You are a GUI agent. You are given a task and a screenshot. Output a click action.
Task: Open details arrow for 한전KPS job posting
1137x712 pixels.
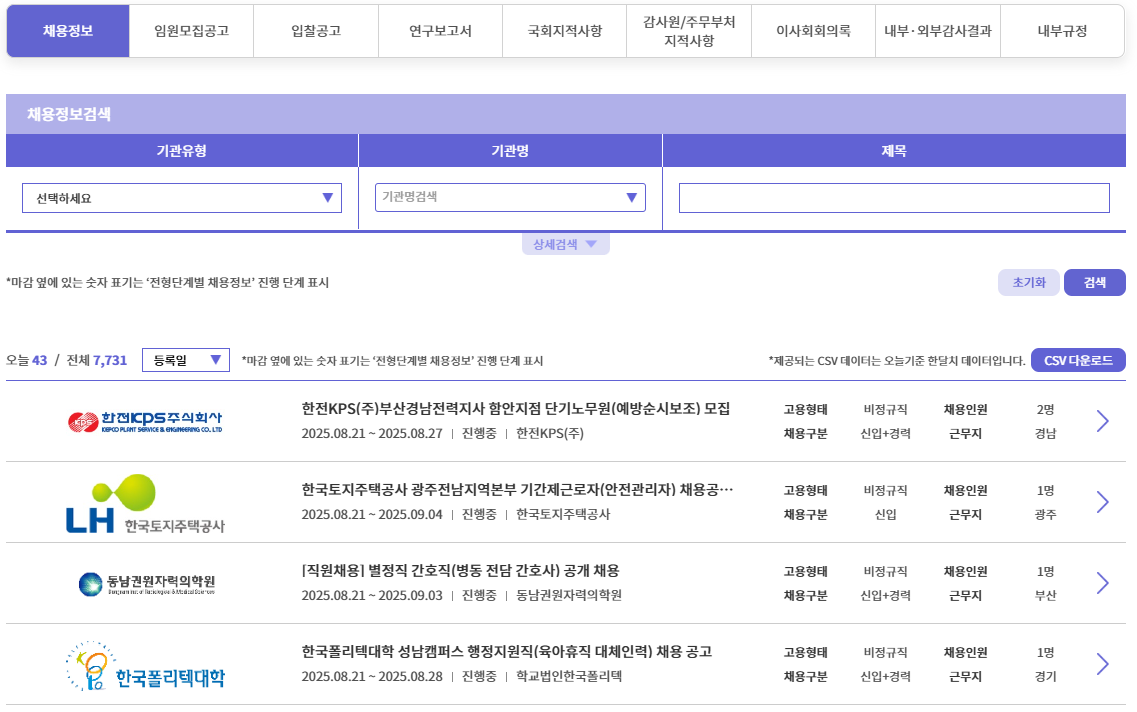(1102, 421)
